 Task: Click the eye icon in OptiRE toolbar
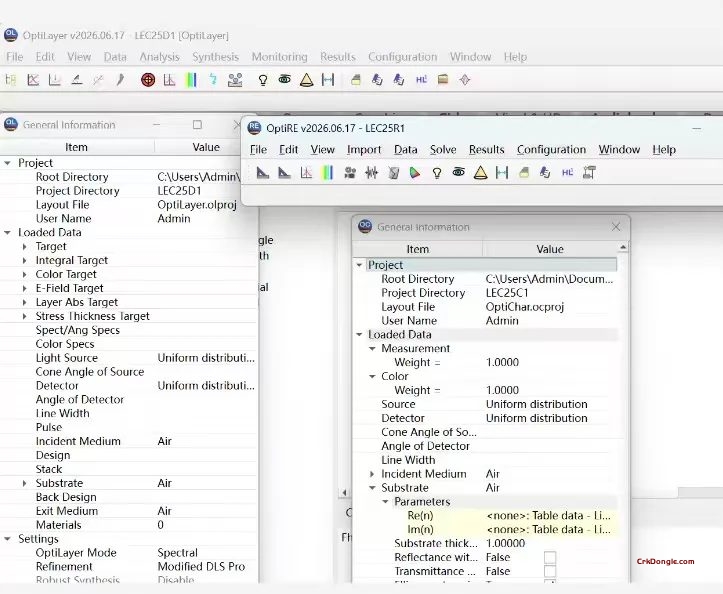[458, 172]
